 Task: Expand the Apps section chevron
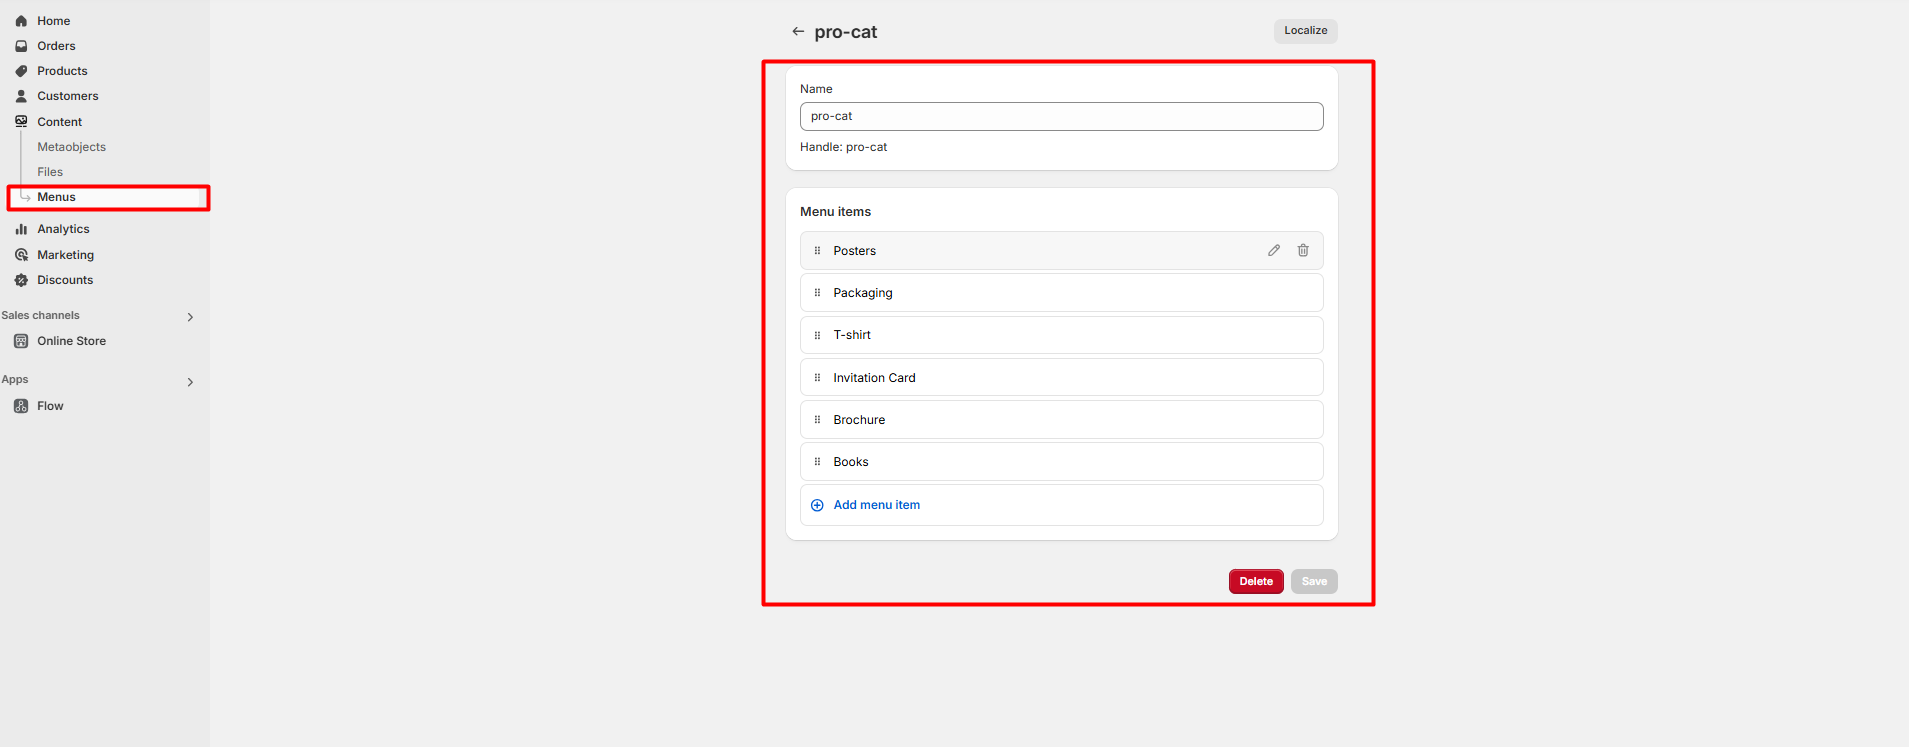pos(190,382)
